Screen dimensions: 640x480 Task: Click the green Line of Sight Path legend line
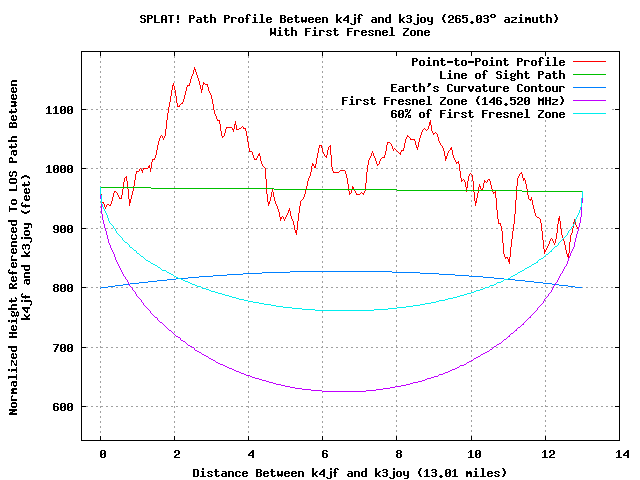coord(589,75)
